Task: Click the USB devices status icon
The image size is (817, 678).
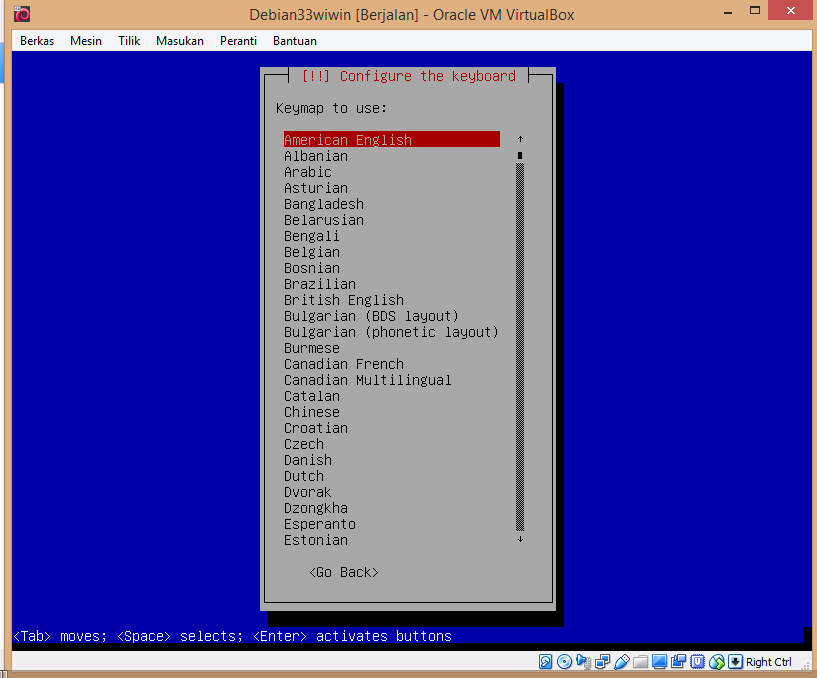Action: click(x=622, y=662)
